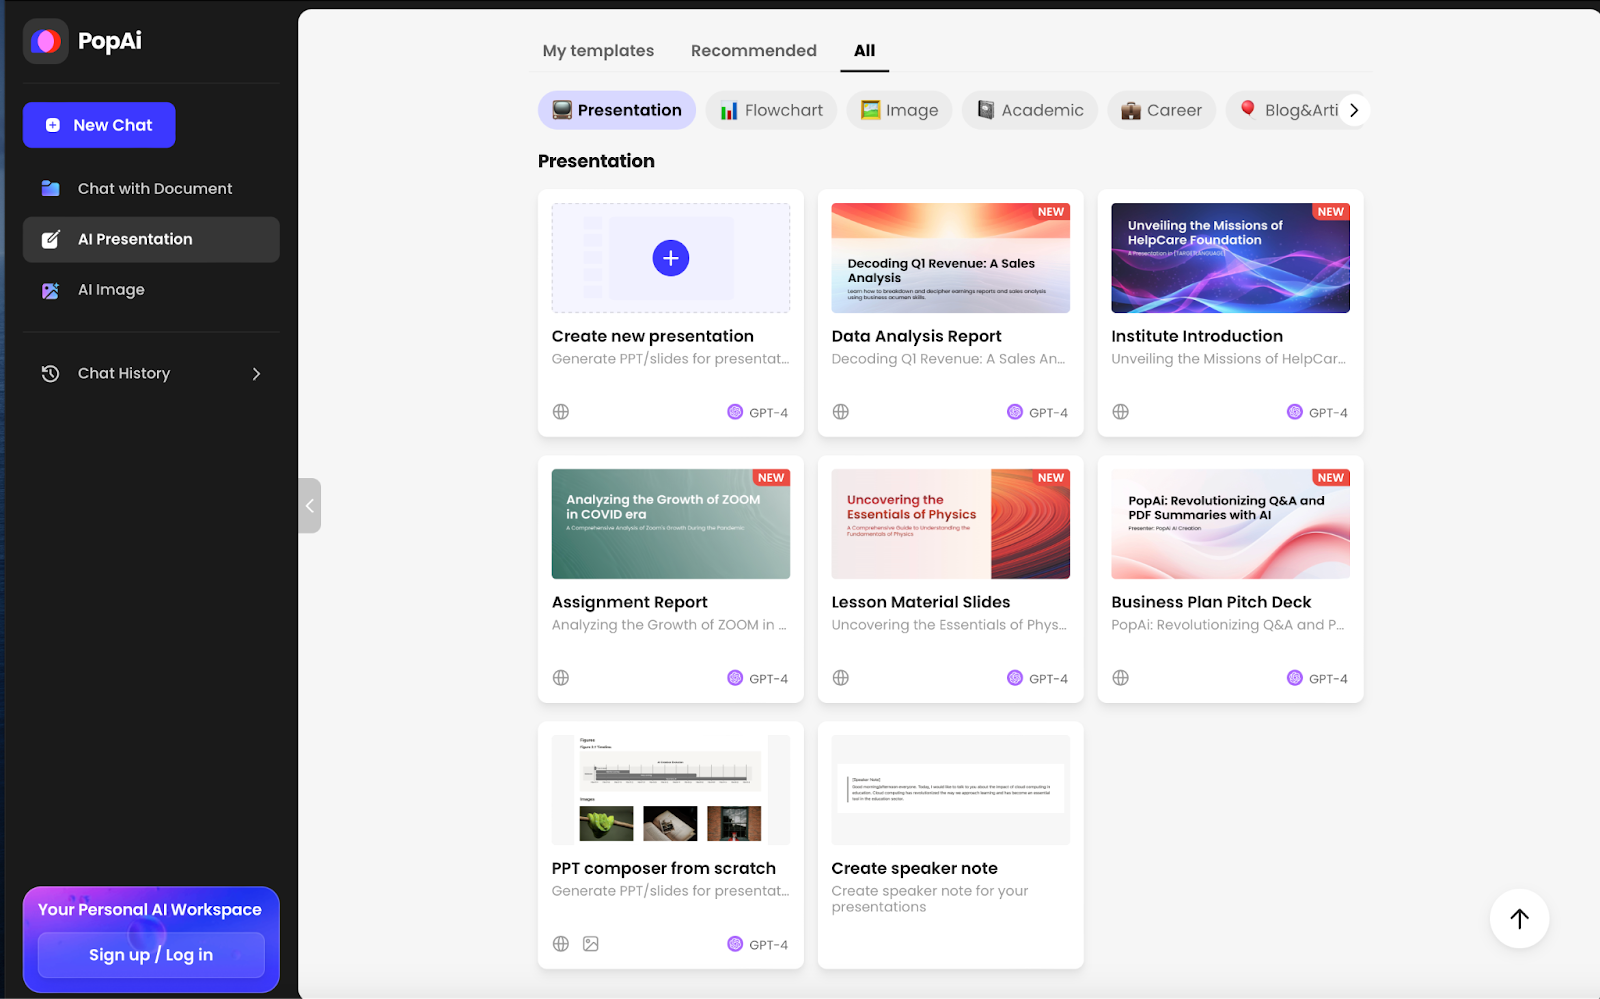Click the globe icon on Assignment Report card
The image size is (1600, 999).
561,677
